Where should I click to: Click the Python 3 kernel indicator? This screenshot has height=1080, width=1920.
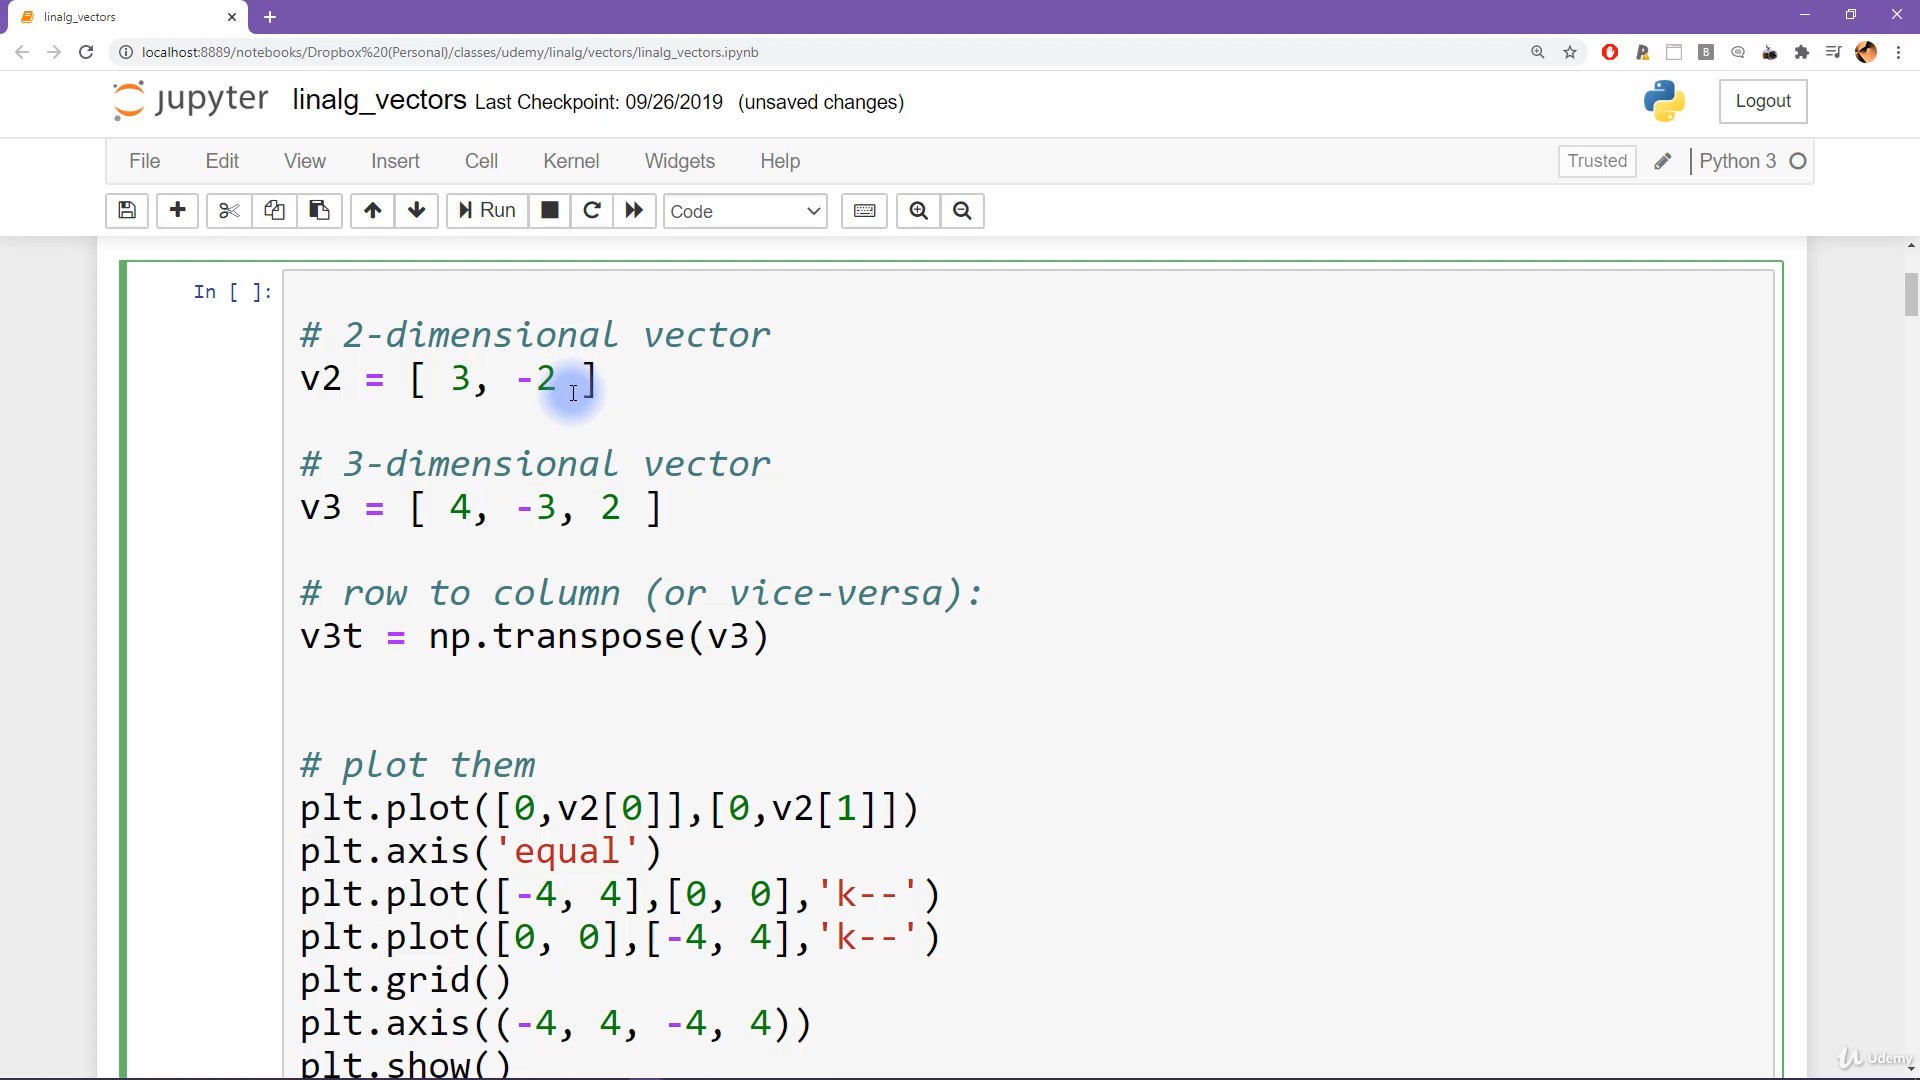click(x=1738, y=161)
